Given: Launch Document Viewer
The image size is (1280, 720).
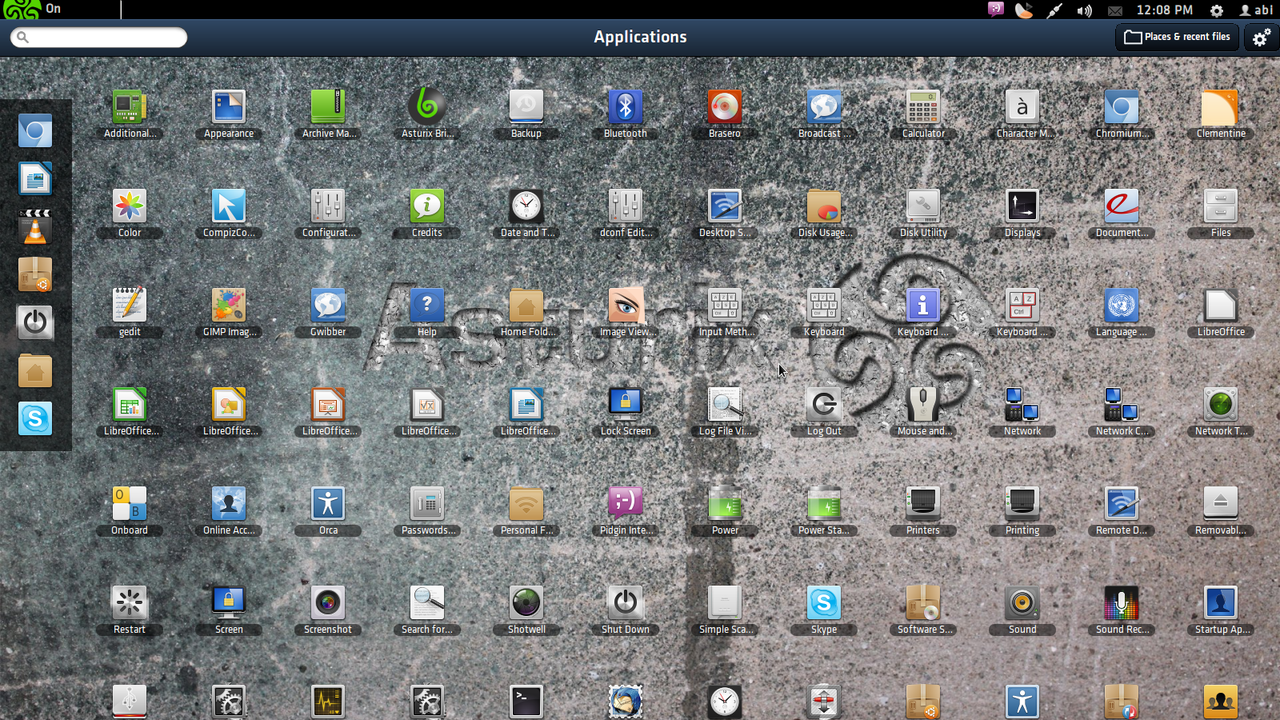Looking at the screenshot, I should point(1121,206).
